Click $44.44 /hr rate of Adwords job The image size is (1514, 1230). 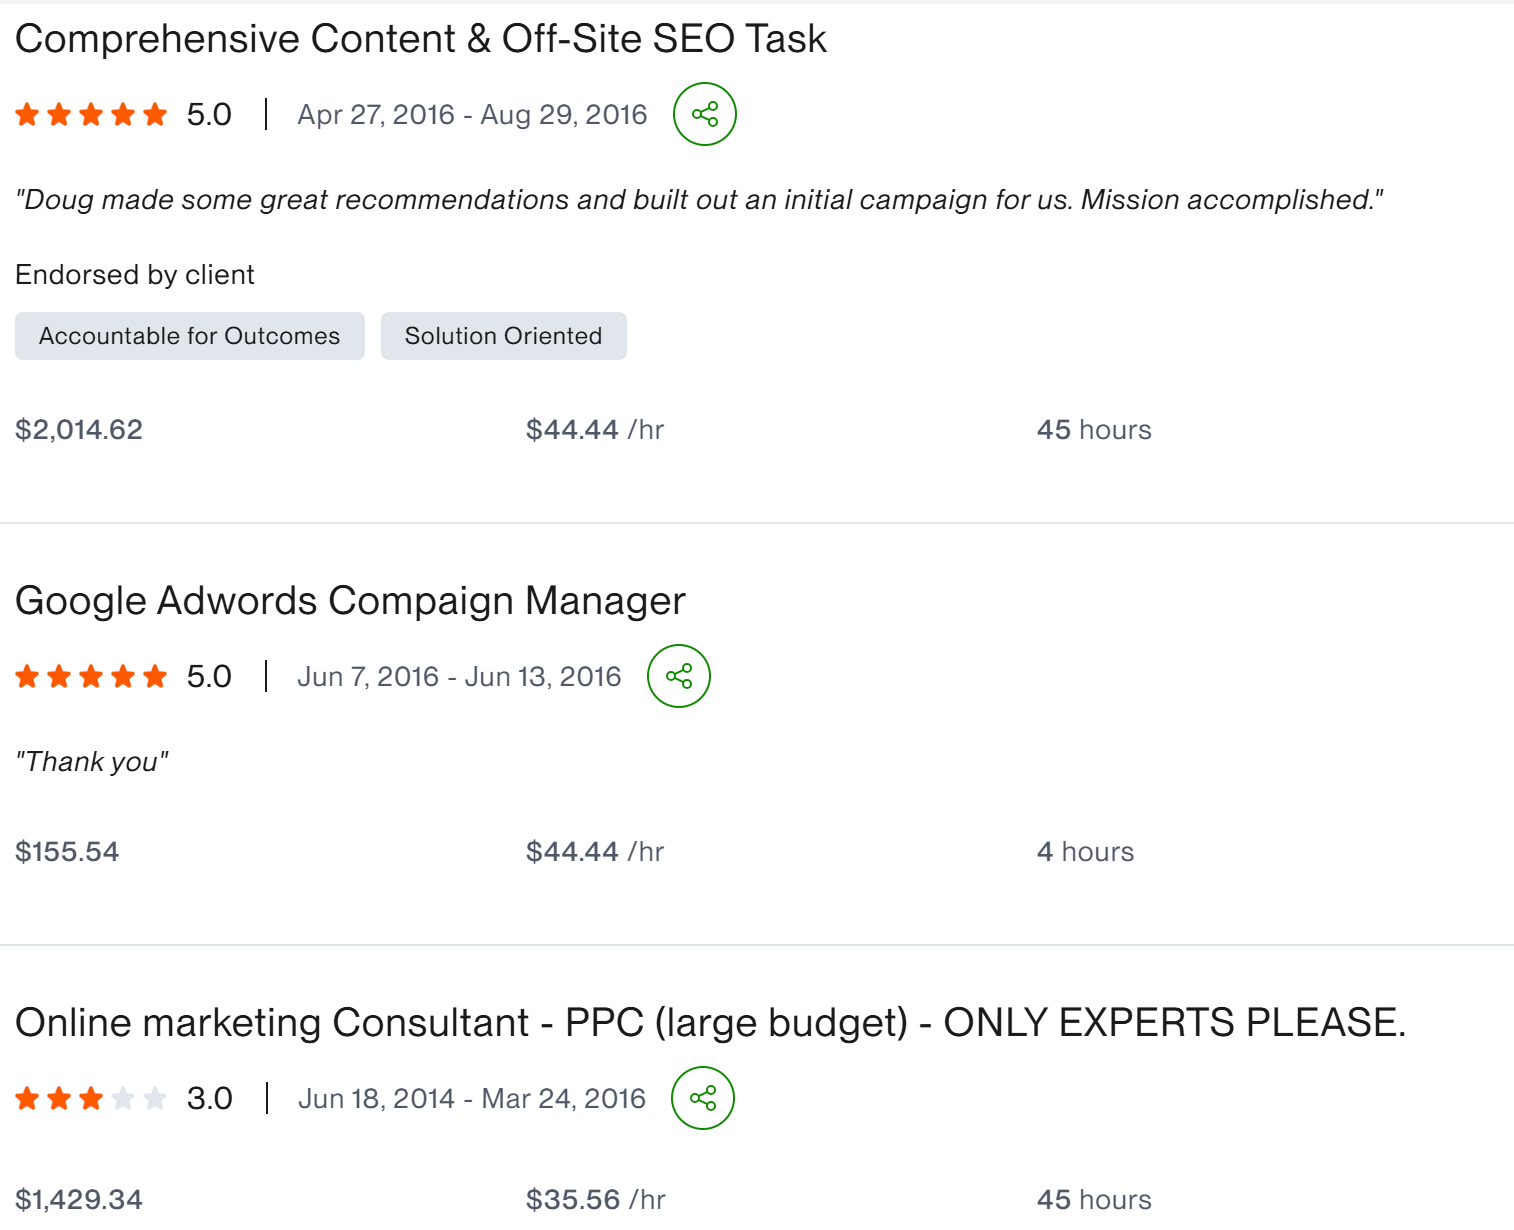click(x=595, y=852)
